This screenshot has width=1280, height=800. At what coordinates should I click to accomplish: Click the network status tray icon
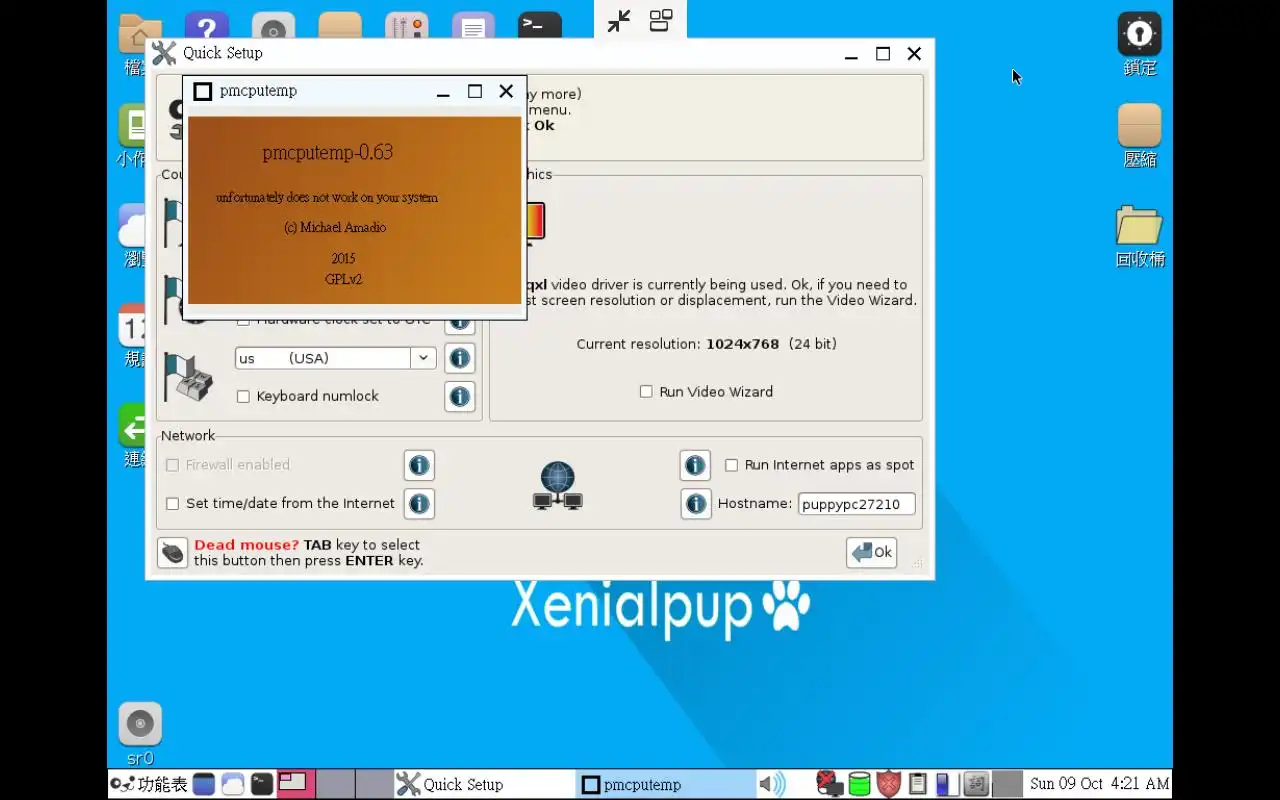pyautogui.click(x=829, y=784)
